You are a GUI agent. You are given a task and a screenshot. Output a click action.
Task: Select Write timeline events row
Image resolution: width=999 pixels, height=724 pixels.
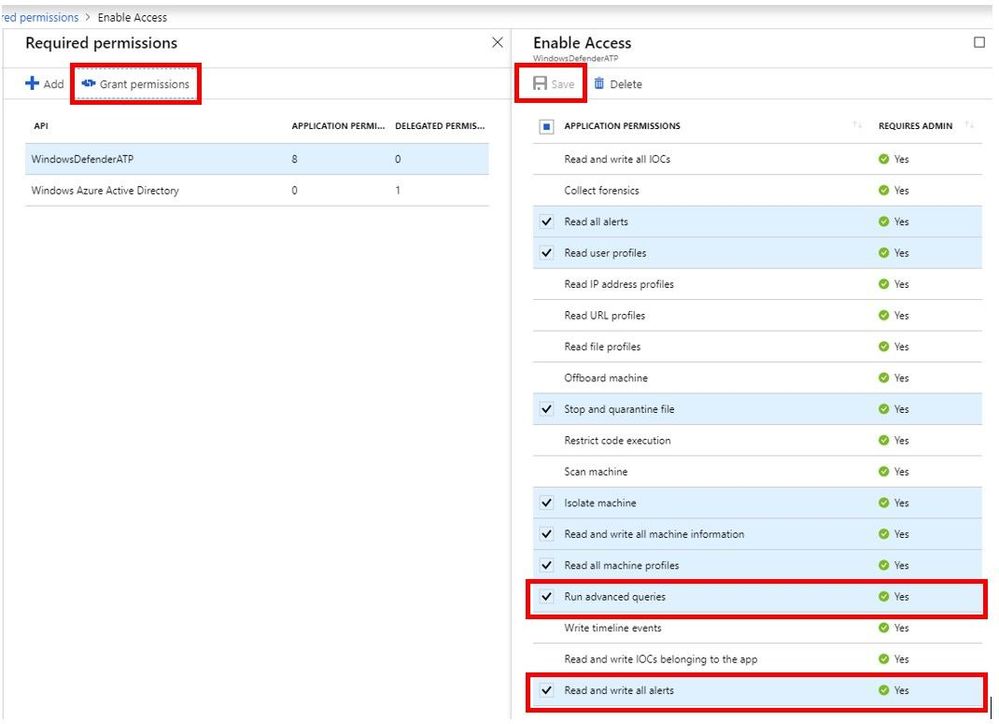pos(757,628)
